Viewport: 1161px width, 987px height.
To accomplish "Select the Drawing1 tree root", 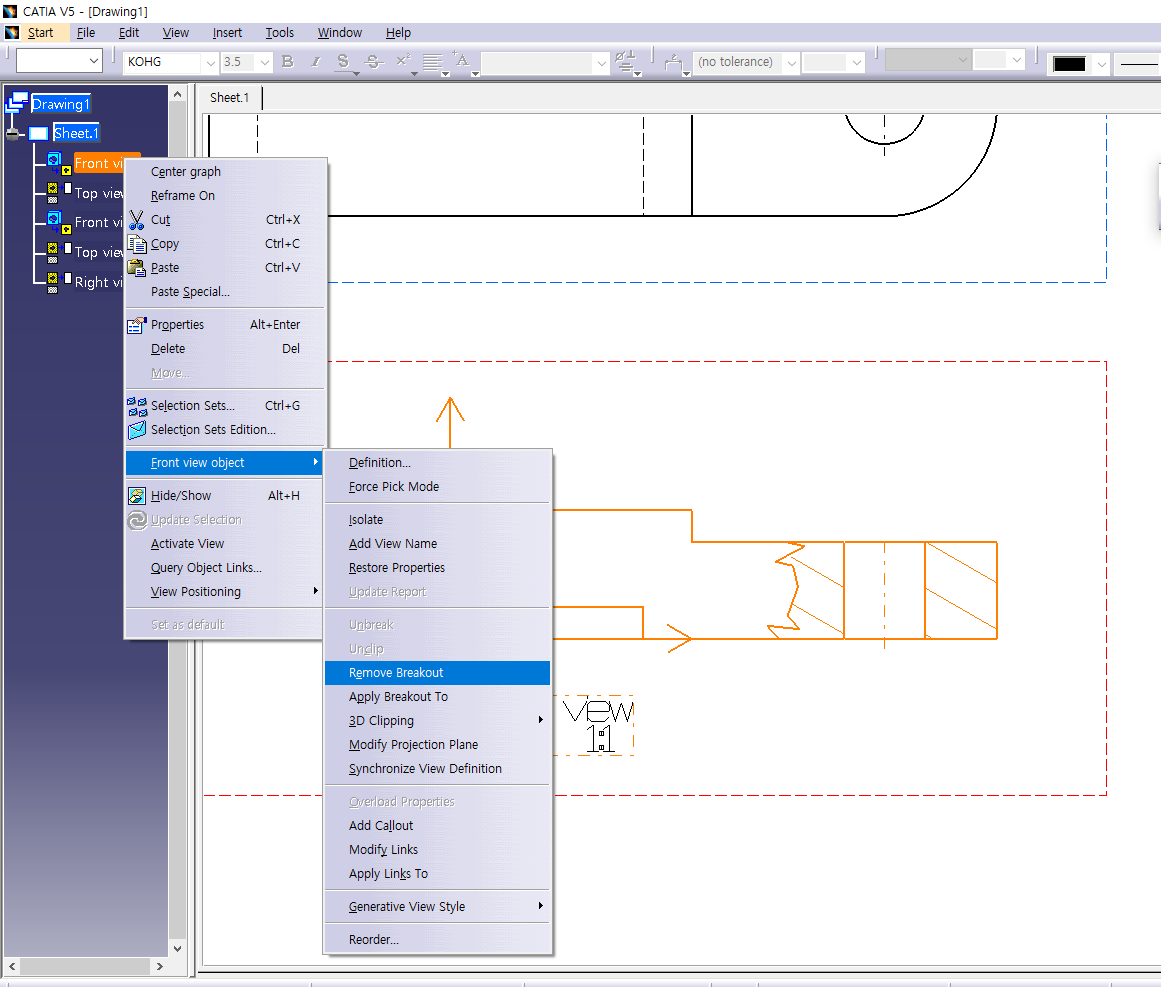I will pyautogui.click(x=61, y=104).
